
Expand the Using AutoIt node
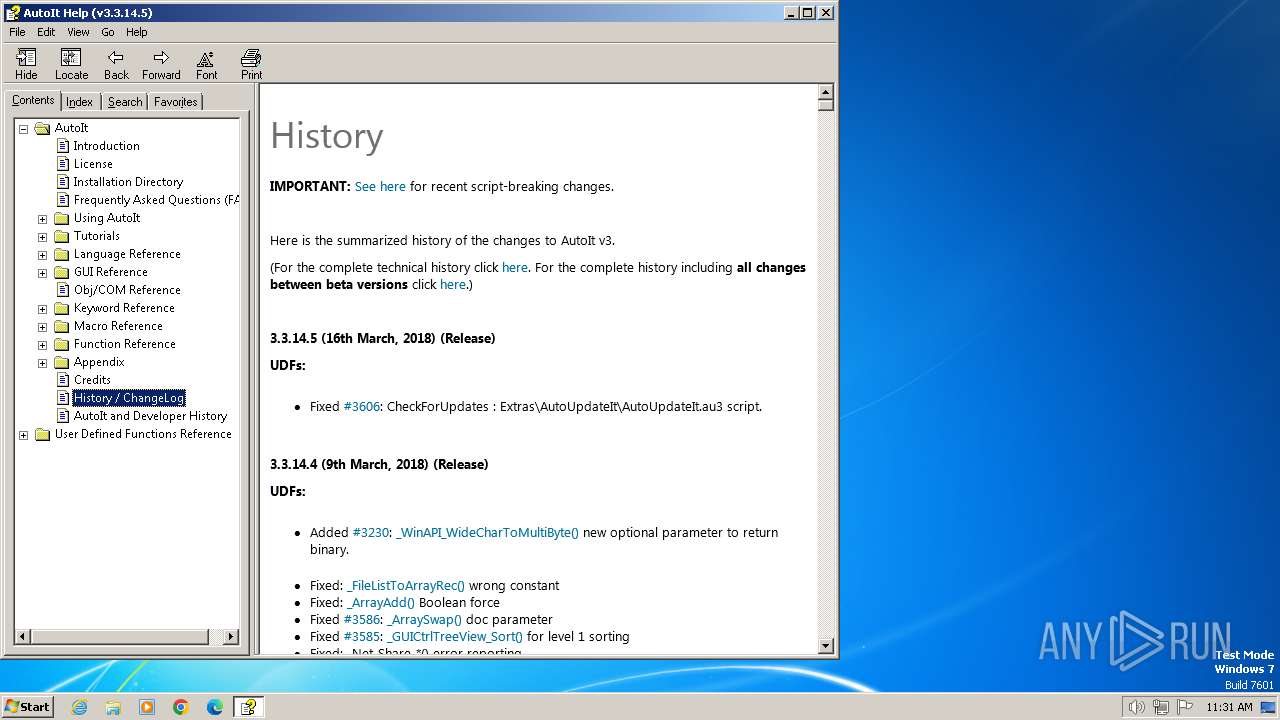(42, 219)
